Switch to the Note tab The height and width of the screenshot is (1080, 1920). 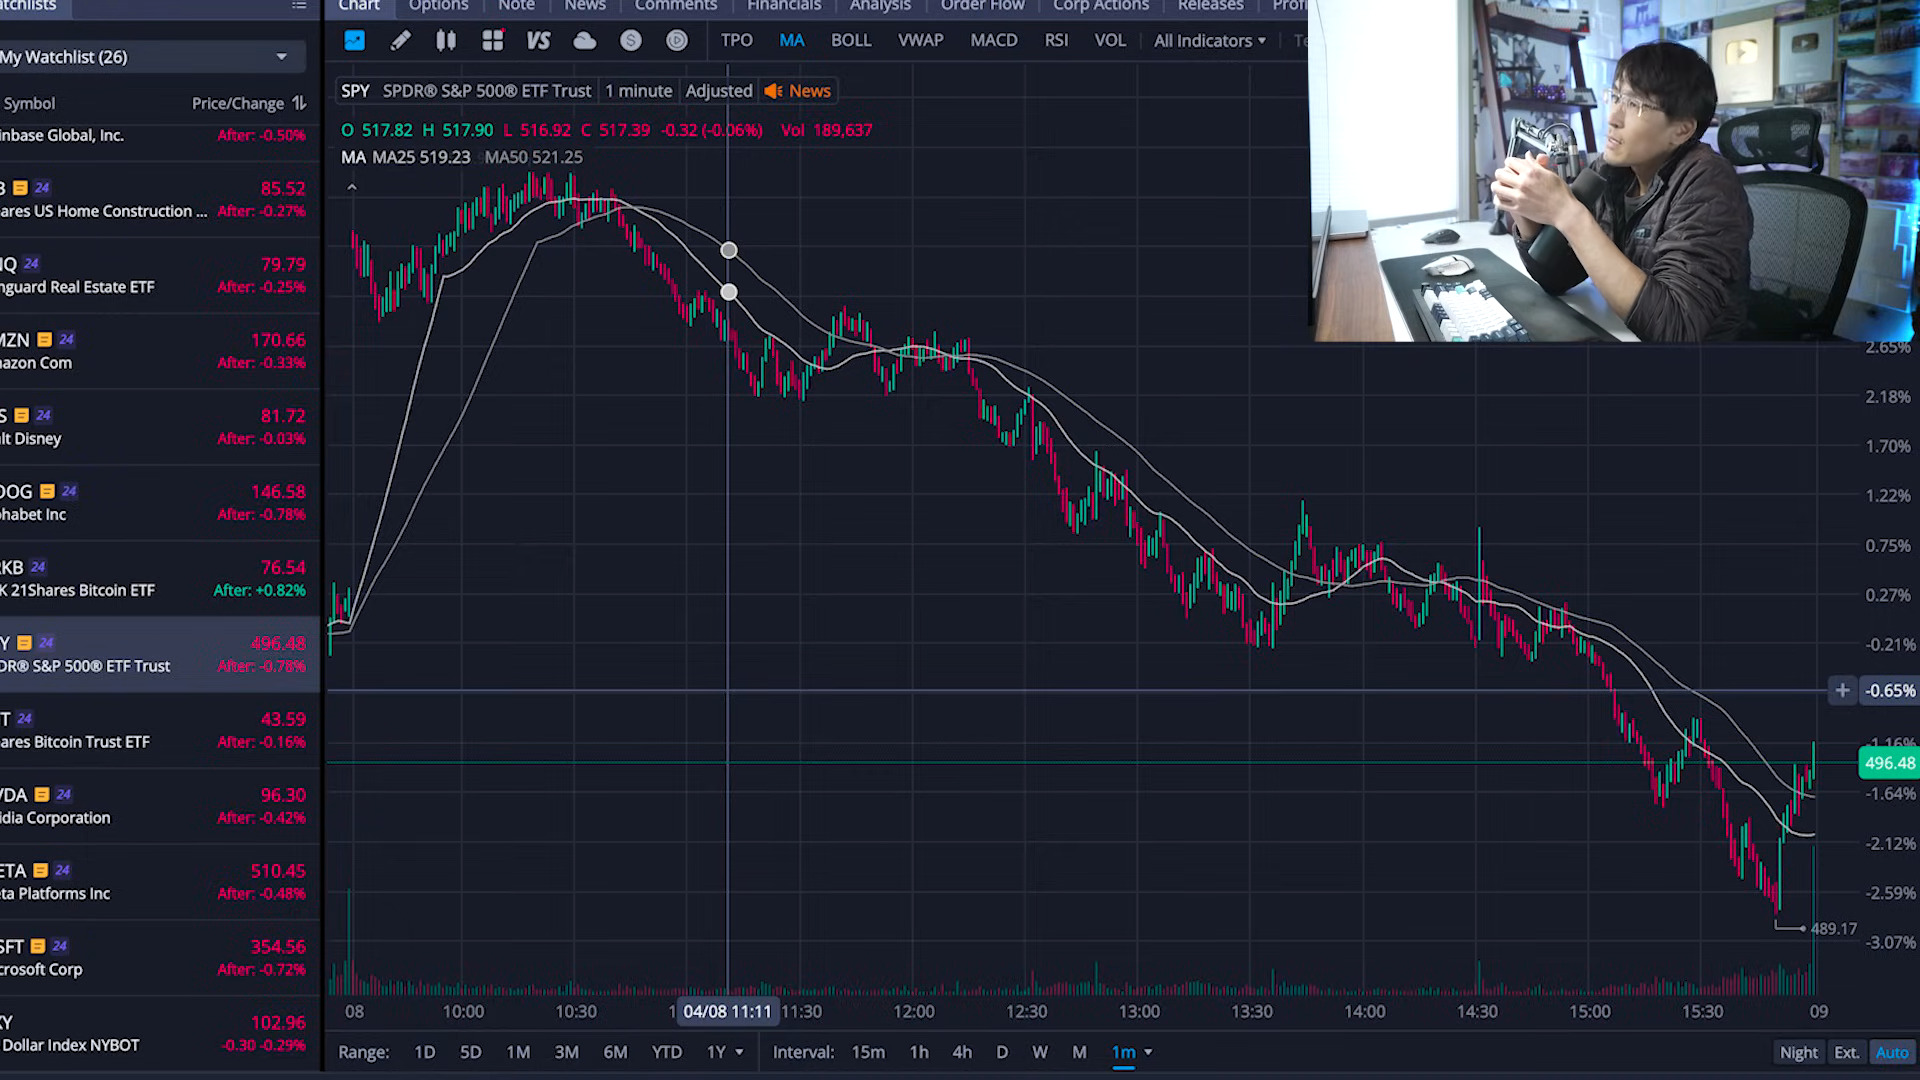point(516,6)
